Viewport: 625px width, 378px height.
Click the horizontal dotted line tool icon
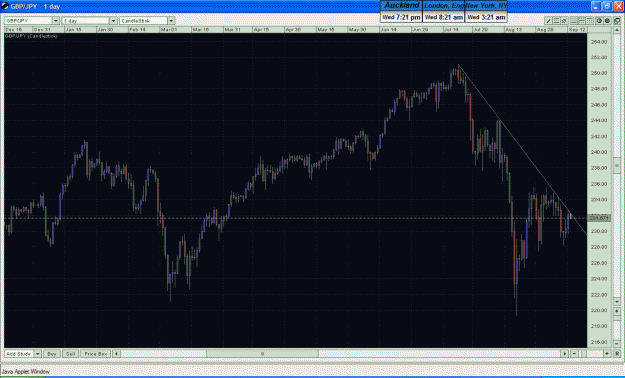(x=556, y=21)
